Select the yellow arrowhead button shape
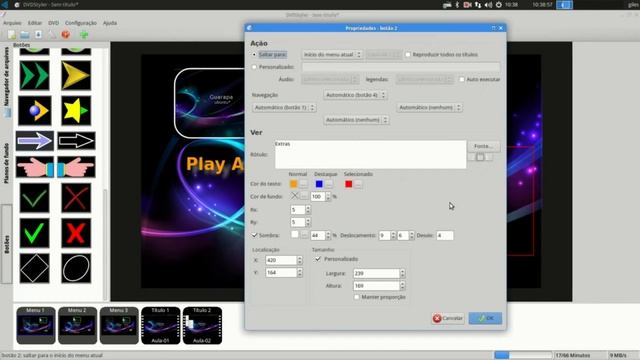 pos(76,76)
